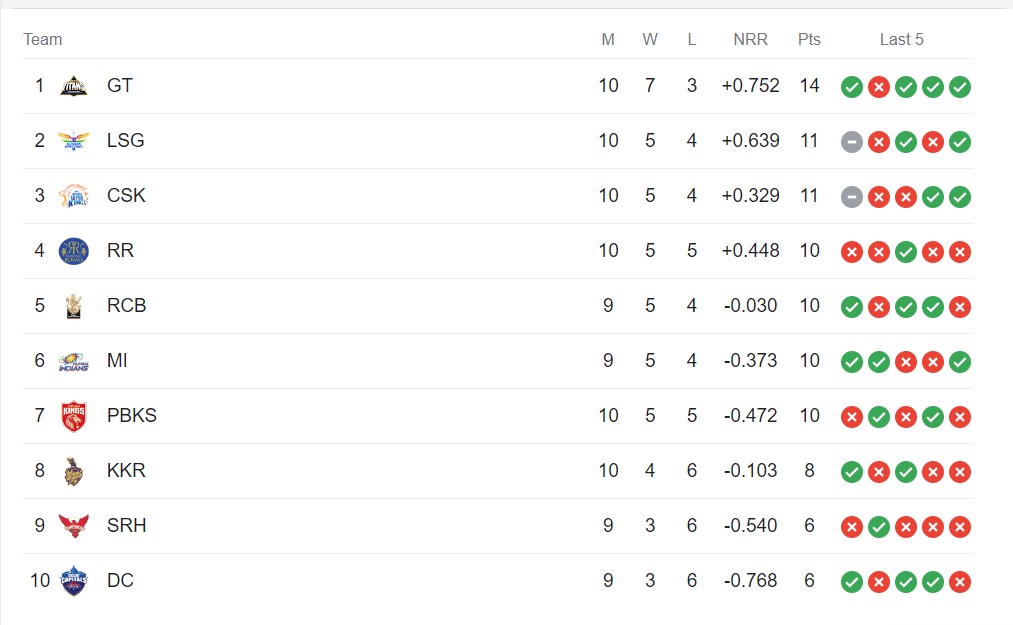
Task: Click the KKR team logo
Action: click(73, 471)
